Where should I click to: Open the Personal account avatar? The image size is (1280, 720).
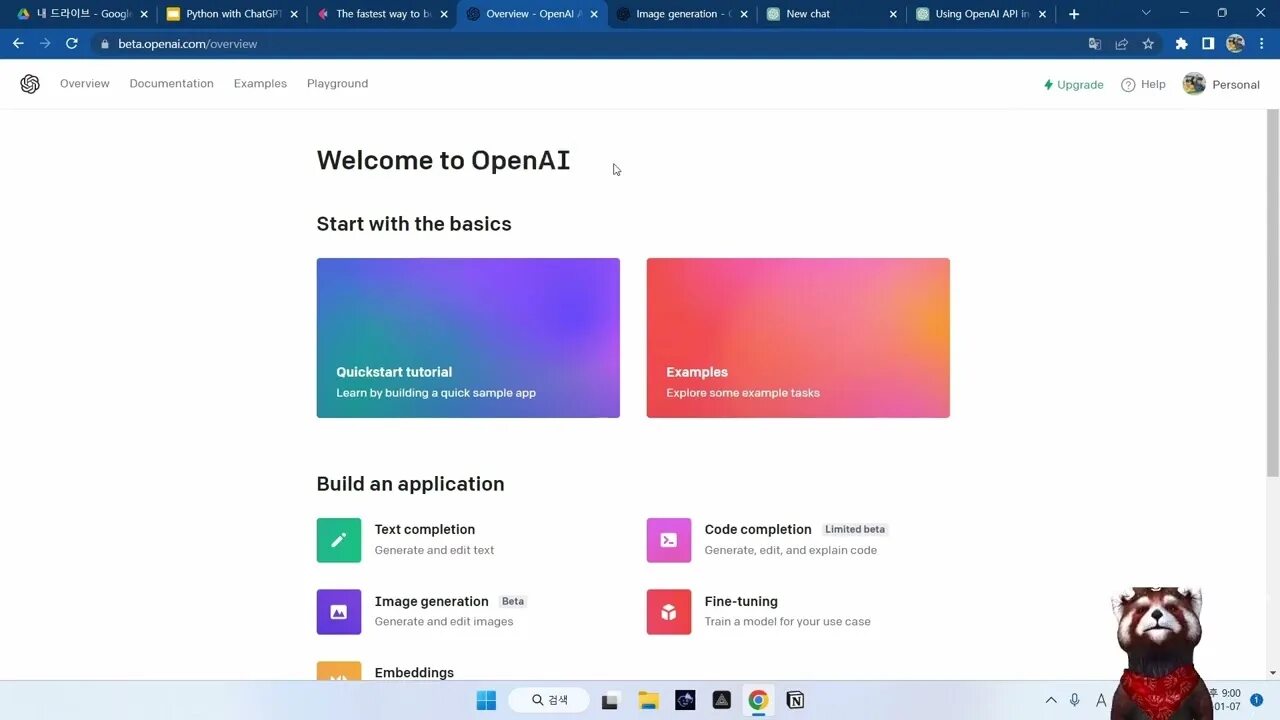pos(1194,84)
